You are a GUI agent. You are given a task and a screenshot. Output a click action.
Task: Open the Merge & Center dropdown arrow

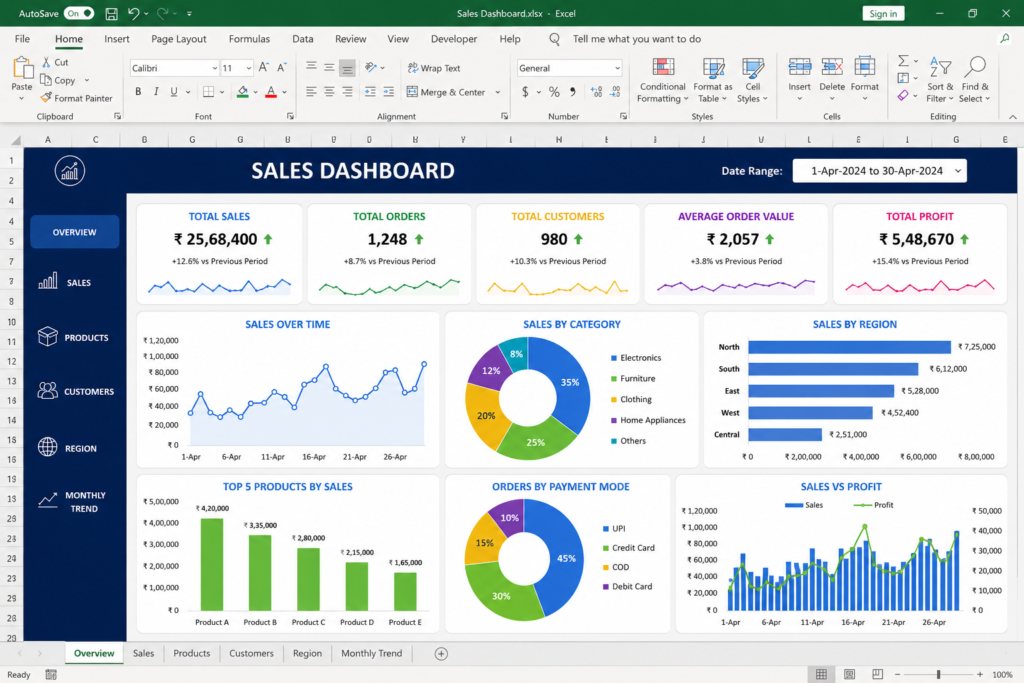tap(498, 92)
